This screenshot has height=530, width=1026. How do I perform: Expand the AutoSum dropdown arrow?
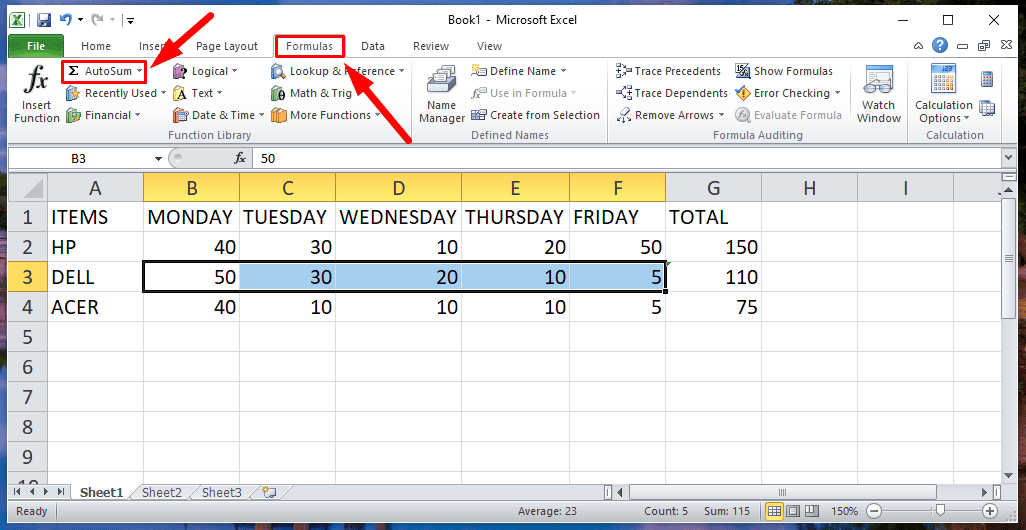(x=139, y=71)
